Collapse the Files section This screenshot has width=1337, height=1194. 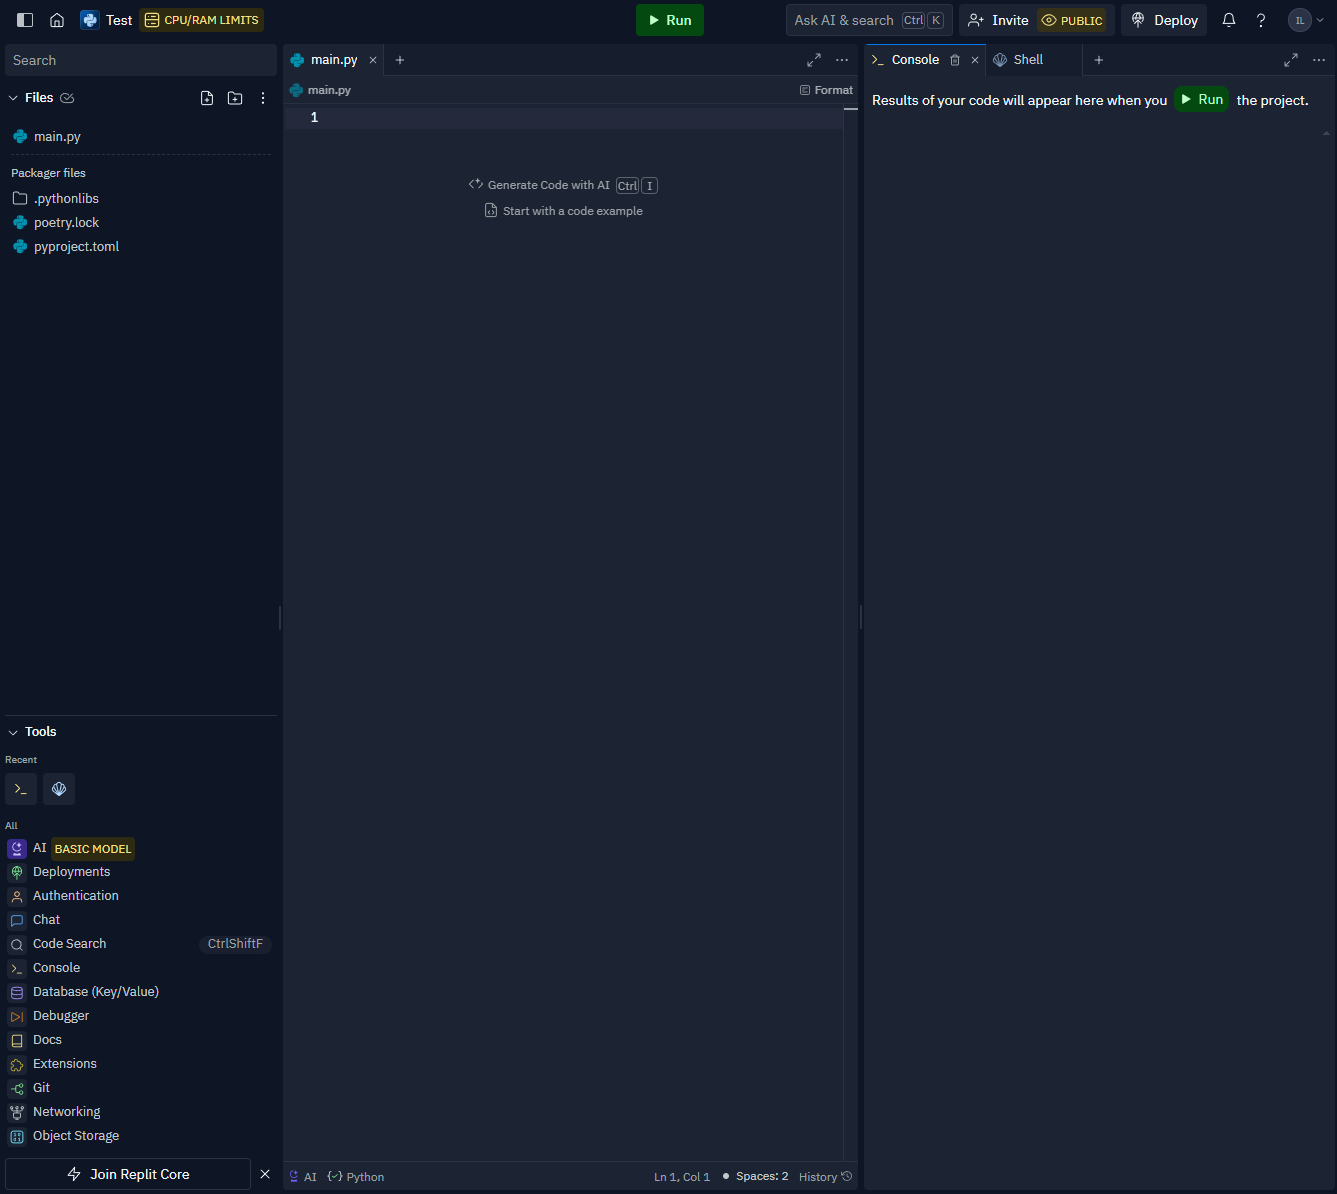(13, 98)
